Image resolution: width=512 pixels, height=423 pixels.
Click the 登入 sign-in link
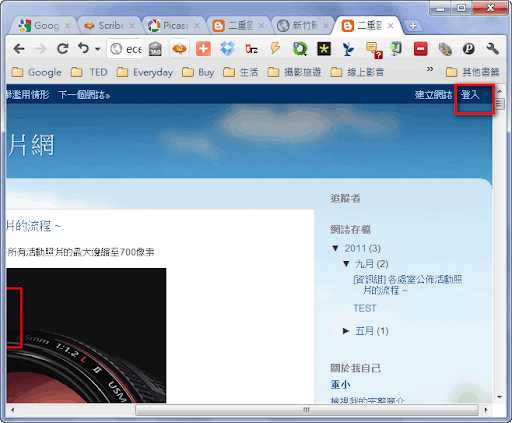(x=470, y=95)
